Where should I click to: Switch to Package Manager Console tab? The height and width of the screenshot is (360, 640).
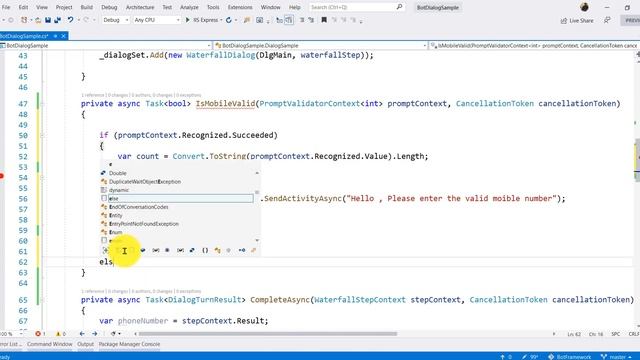(129, 344)
